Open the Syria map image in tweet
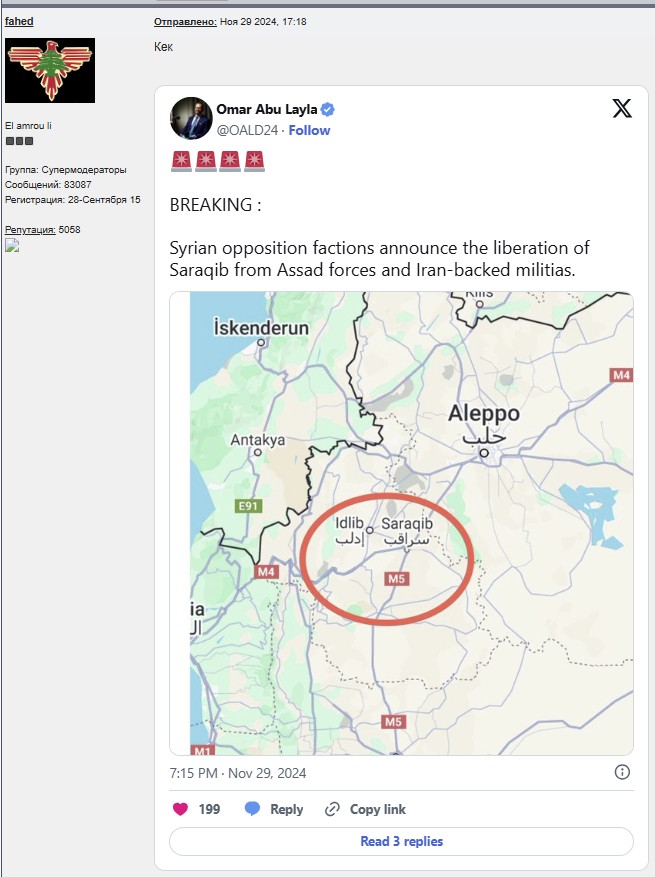Viewport: 655px width, 877px height. tap(401, 524)
